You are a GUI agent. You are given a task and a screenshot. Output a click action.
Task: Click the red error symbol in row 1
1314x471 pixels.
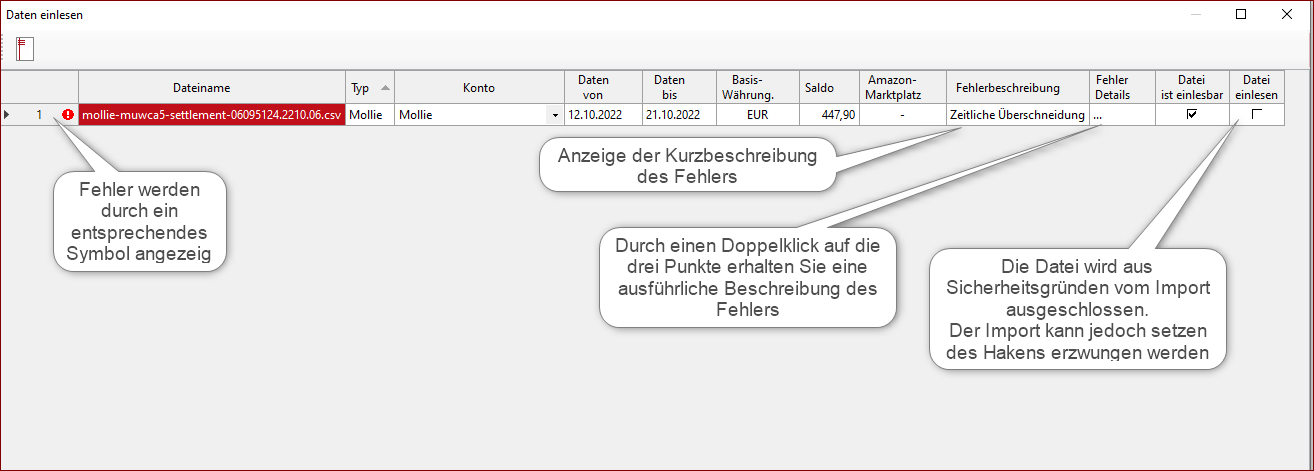[x=68, y=115]
